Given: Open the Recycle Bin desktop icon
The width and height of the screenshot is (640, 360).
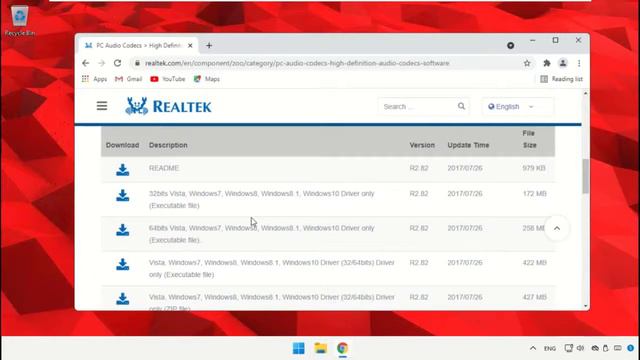Looking at the screenshot, I should point(20,21).
